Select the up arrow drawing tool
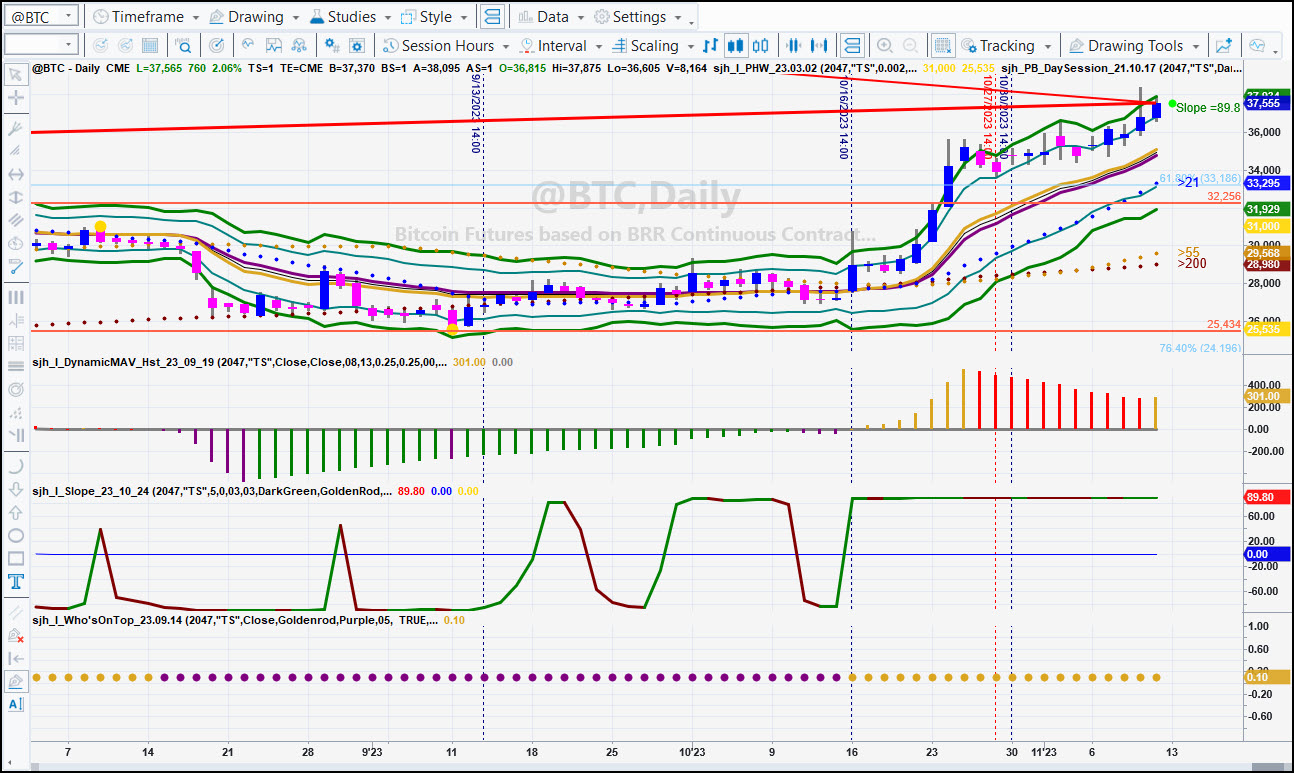 [15, 513]
